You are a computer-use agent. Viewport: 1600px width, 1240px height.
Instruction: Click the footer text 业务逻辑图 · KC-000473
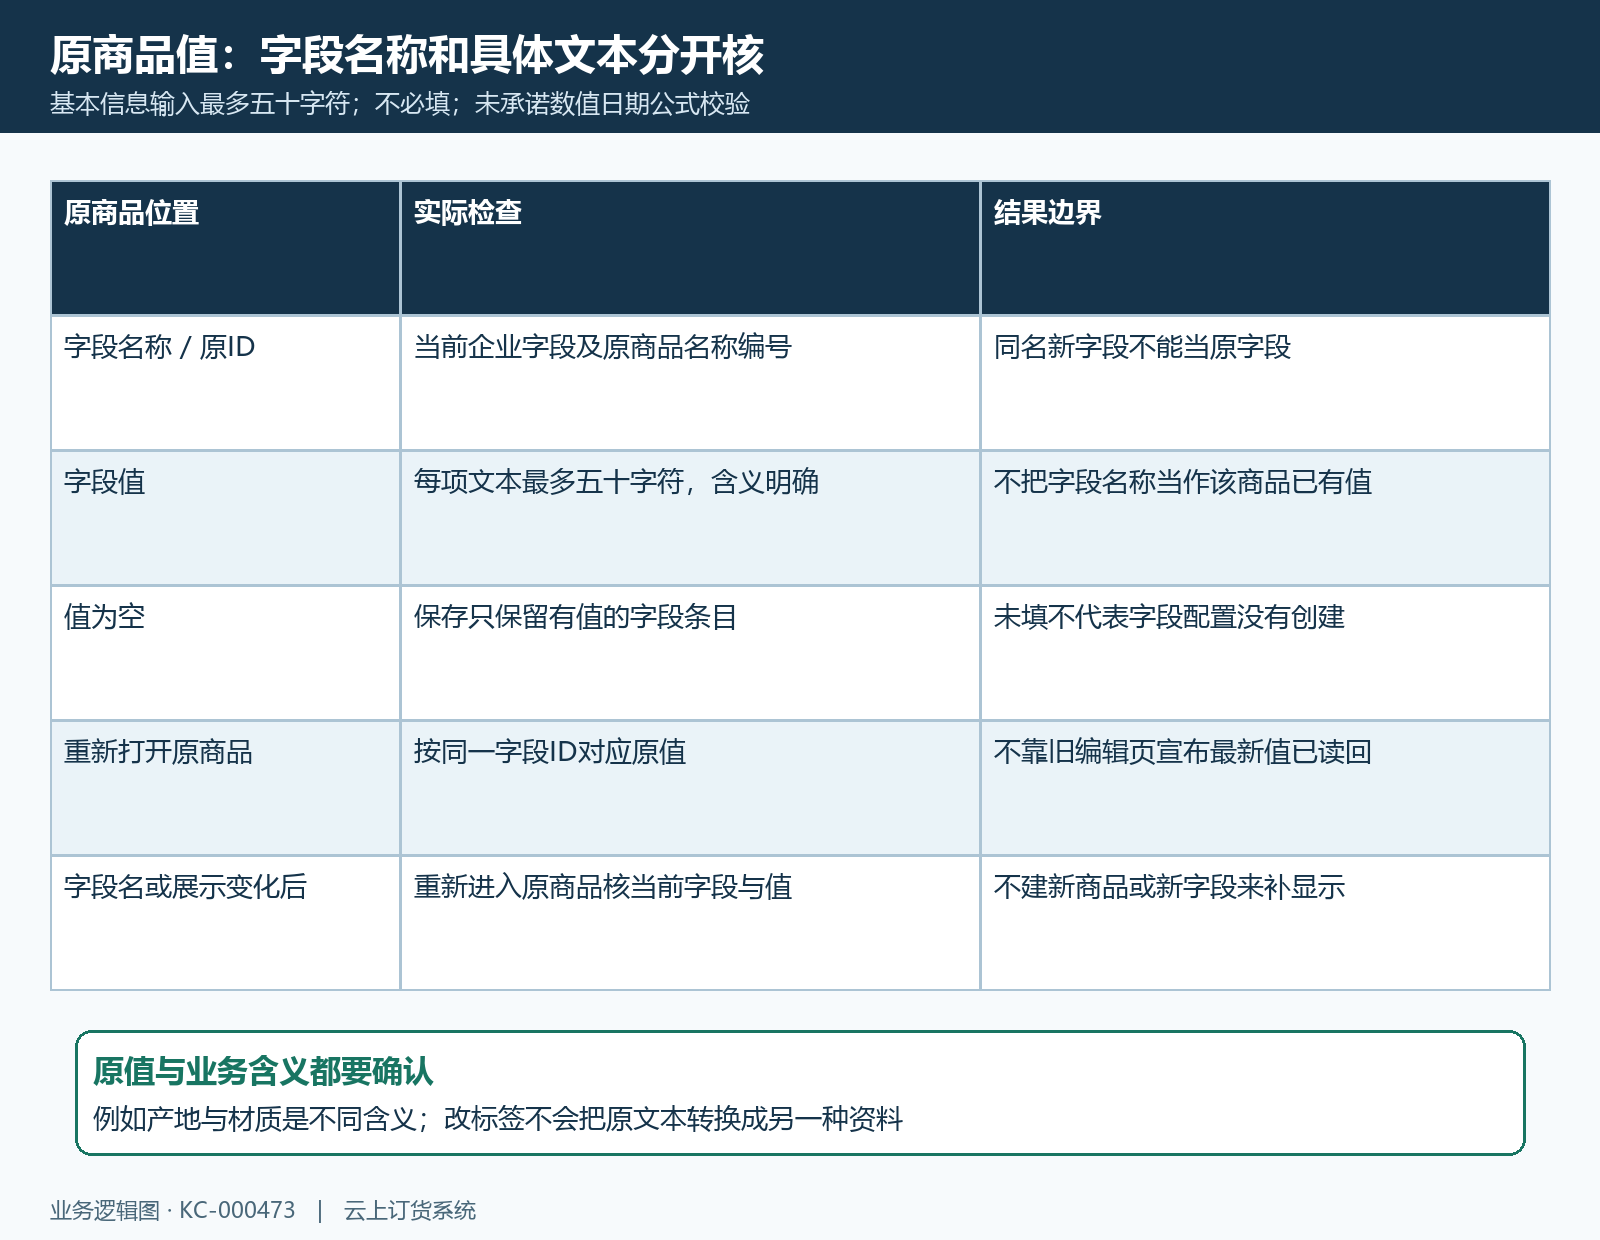(x=173, y=1210)
